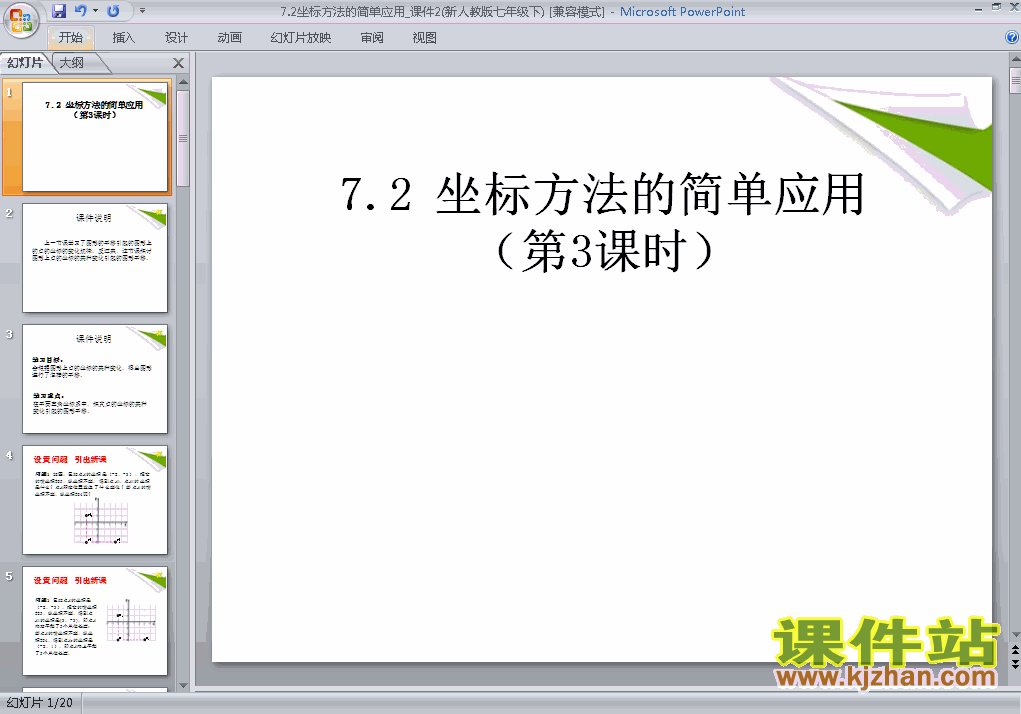Open the 幻灯片放映 ribbon tab
The image size is (1021, 714).
[301, 38]
